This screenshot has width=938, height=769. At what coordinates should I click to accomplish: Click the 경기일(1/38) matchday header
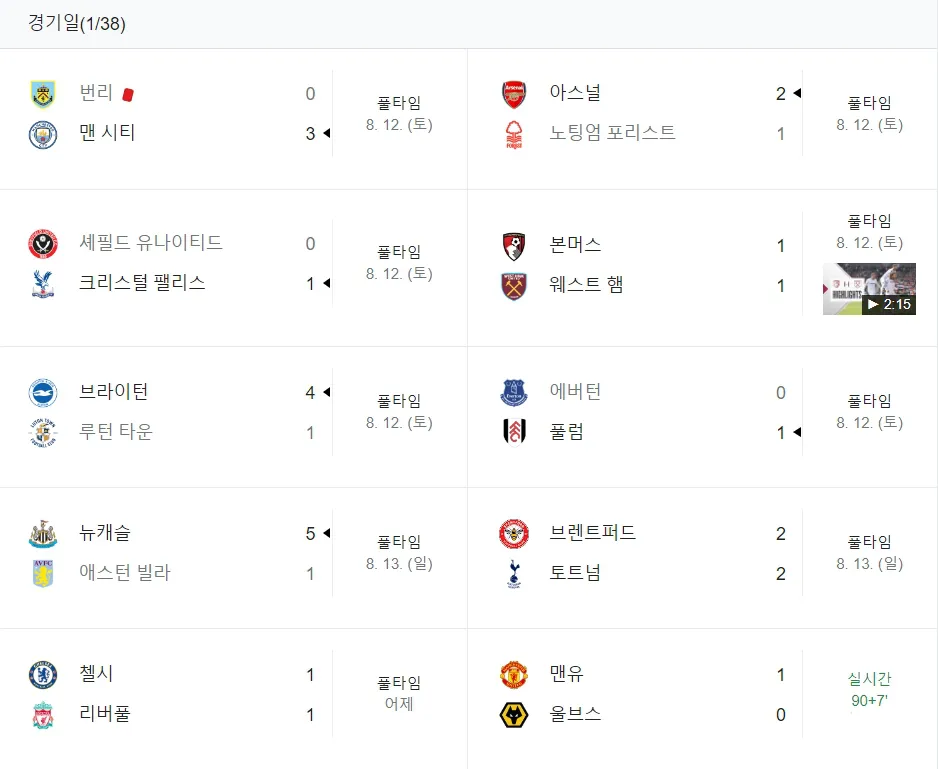(77, 23)
